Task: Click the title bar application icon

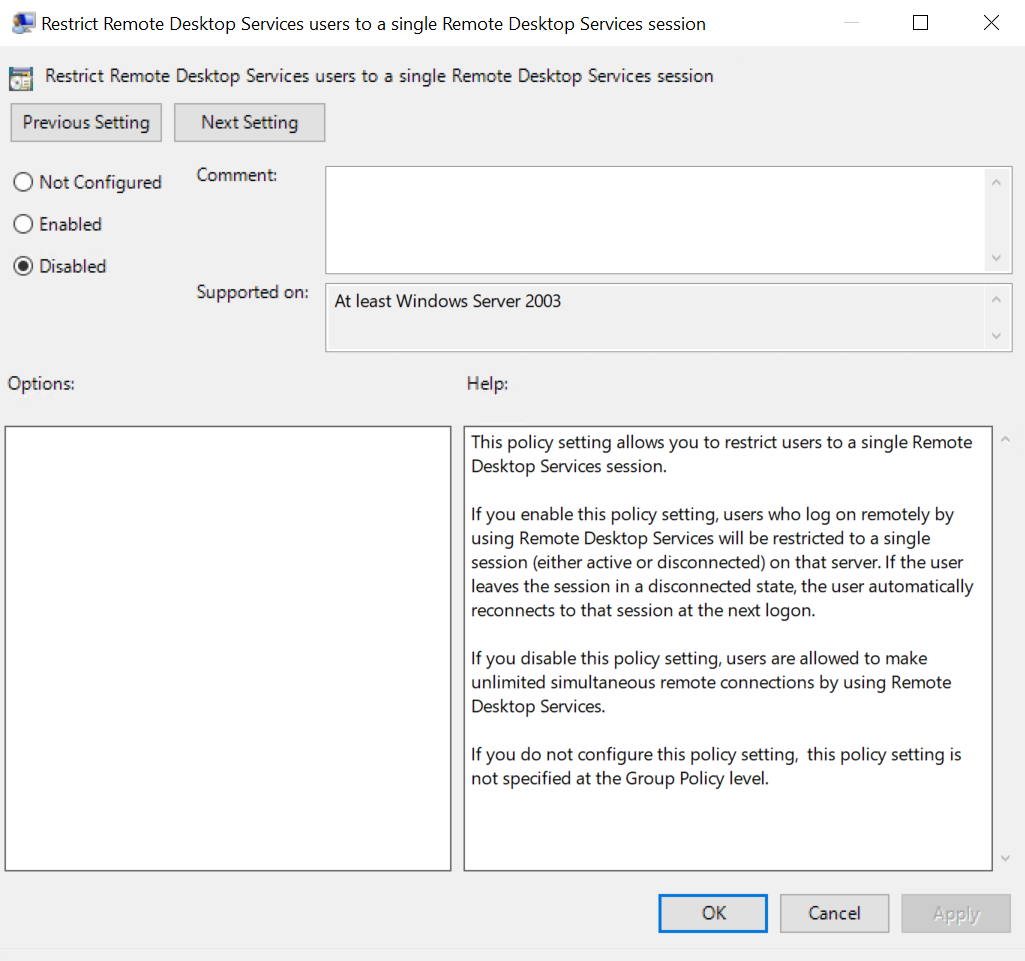Action: click(23, 24)
